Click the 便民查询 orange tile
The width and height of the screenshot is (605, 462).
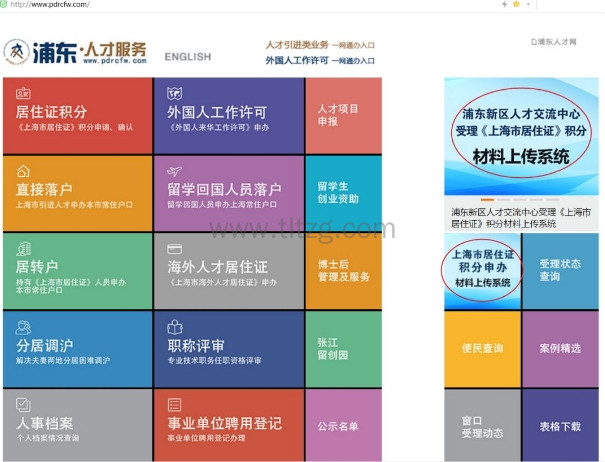pos(482,348)
